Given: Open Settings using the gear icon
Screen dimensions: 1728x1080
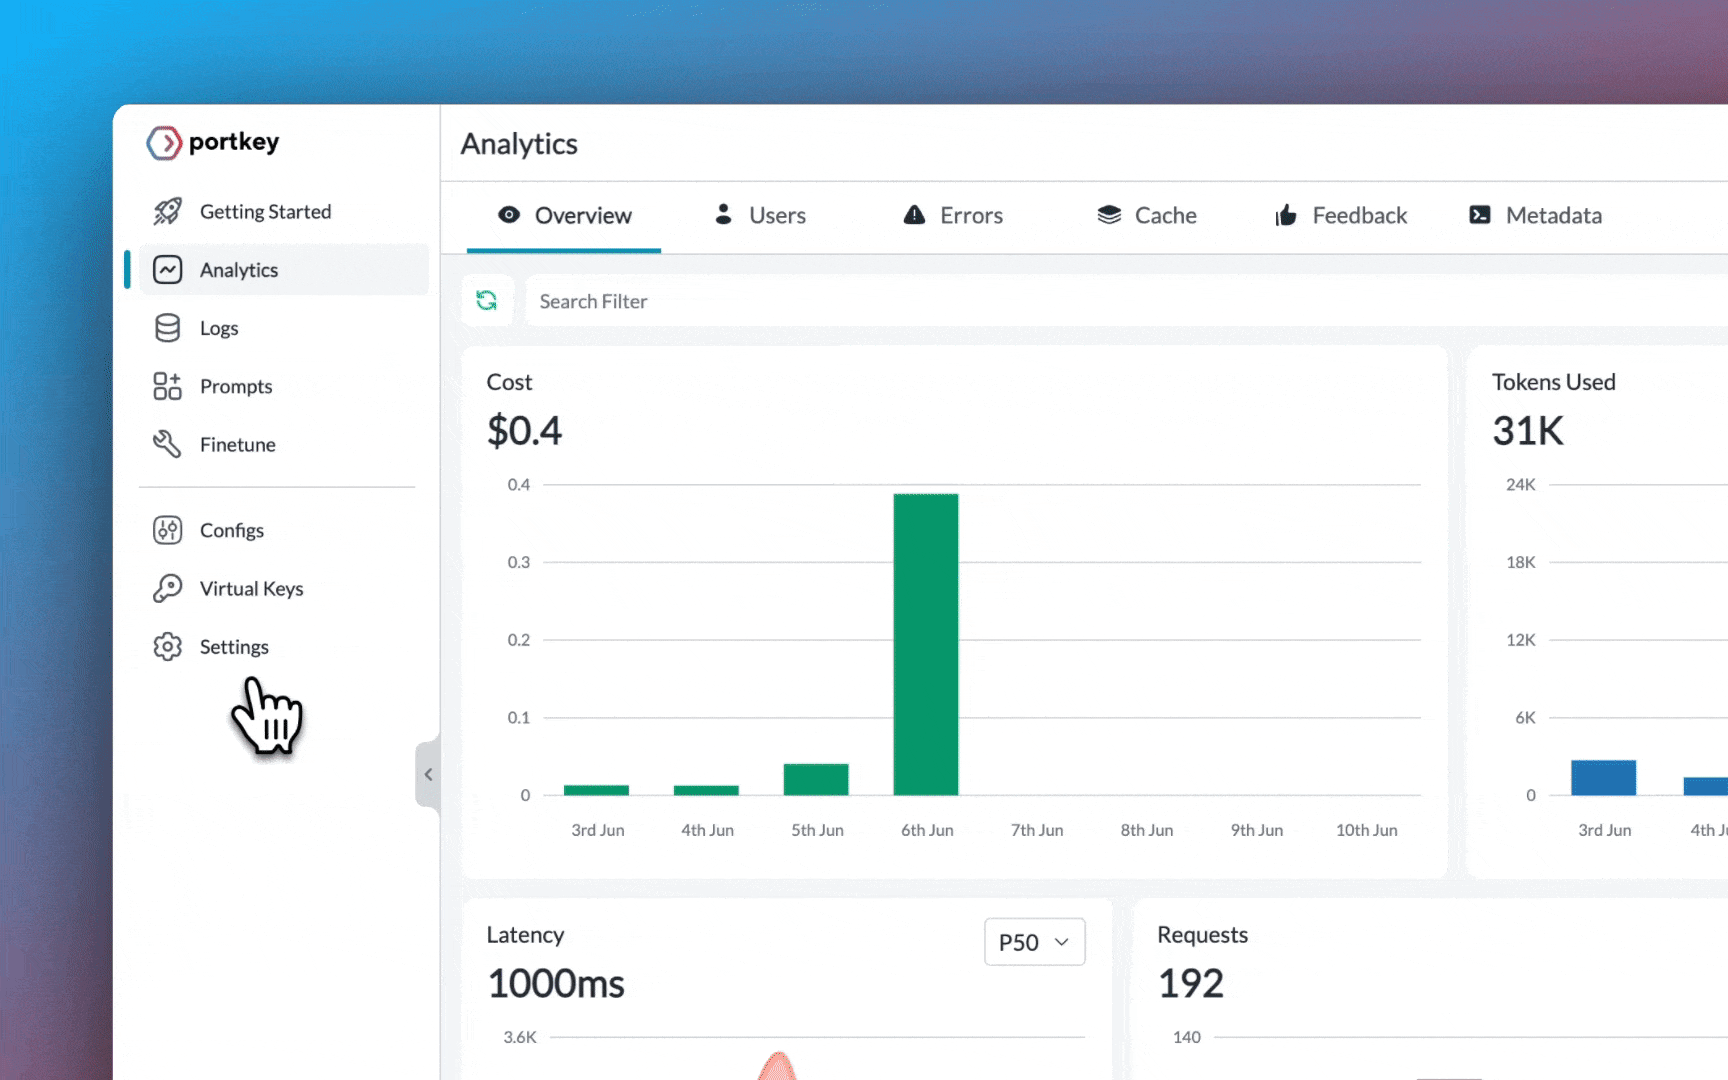Looking at the screenshot, I should coord(167,647).
